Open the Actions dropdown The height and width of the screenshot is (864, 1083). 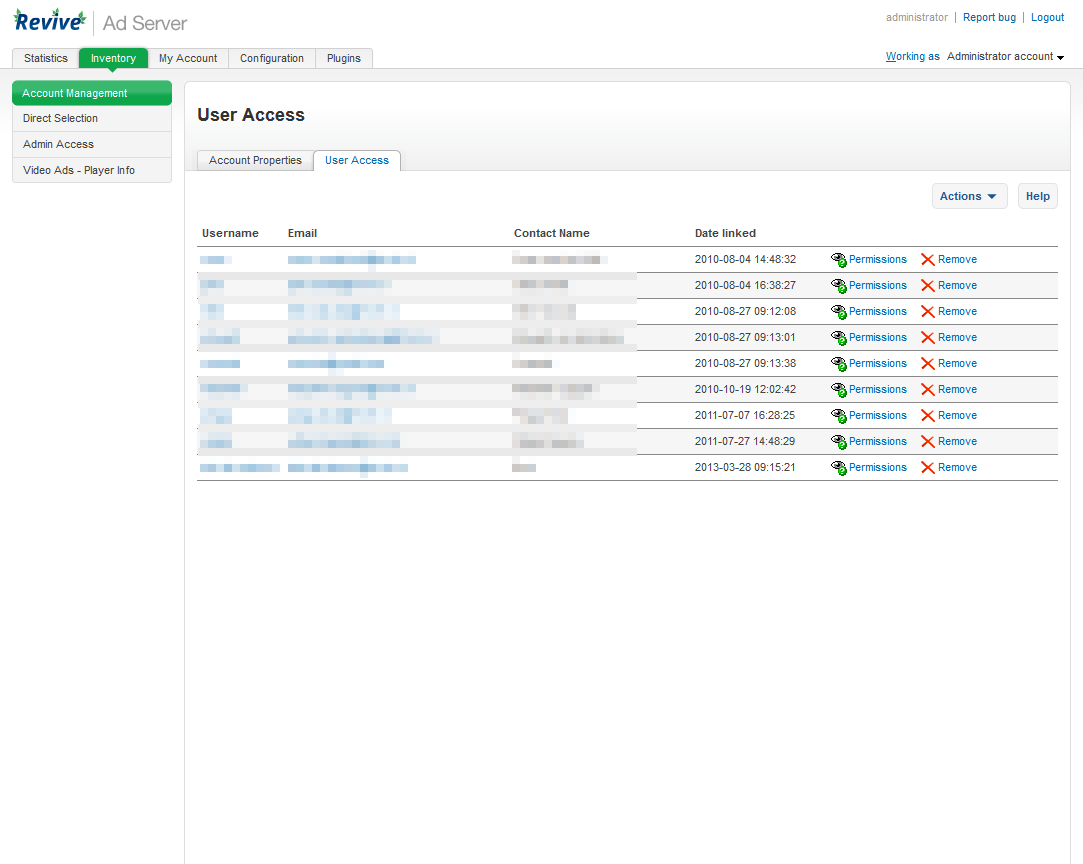point(967,196)
